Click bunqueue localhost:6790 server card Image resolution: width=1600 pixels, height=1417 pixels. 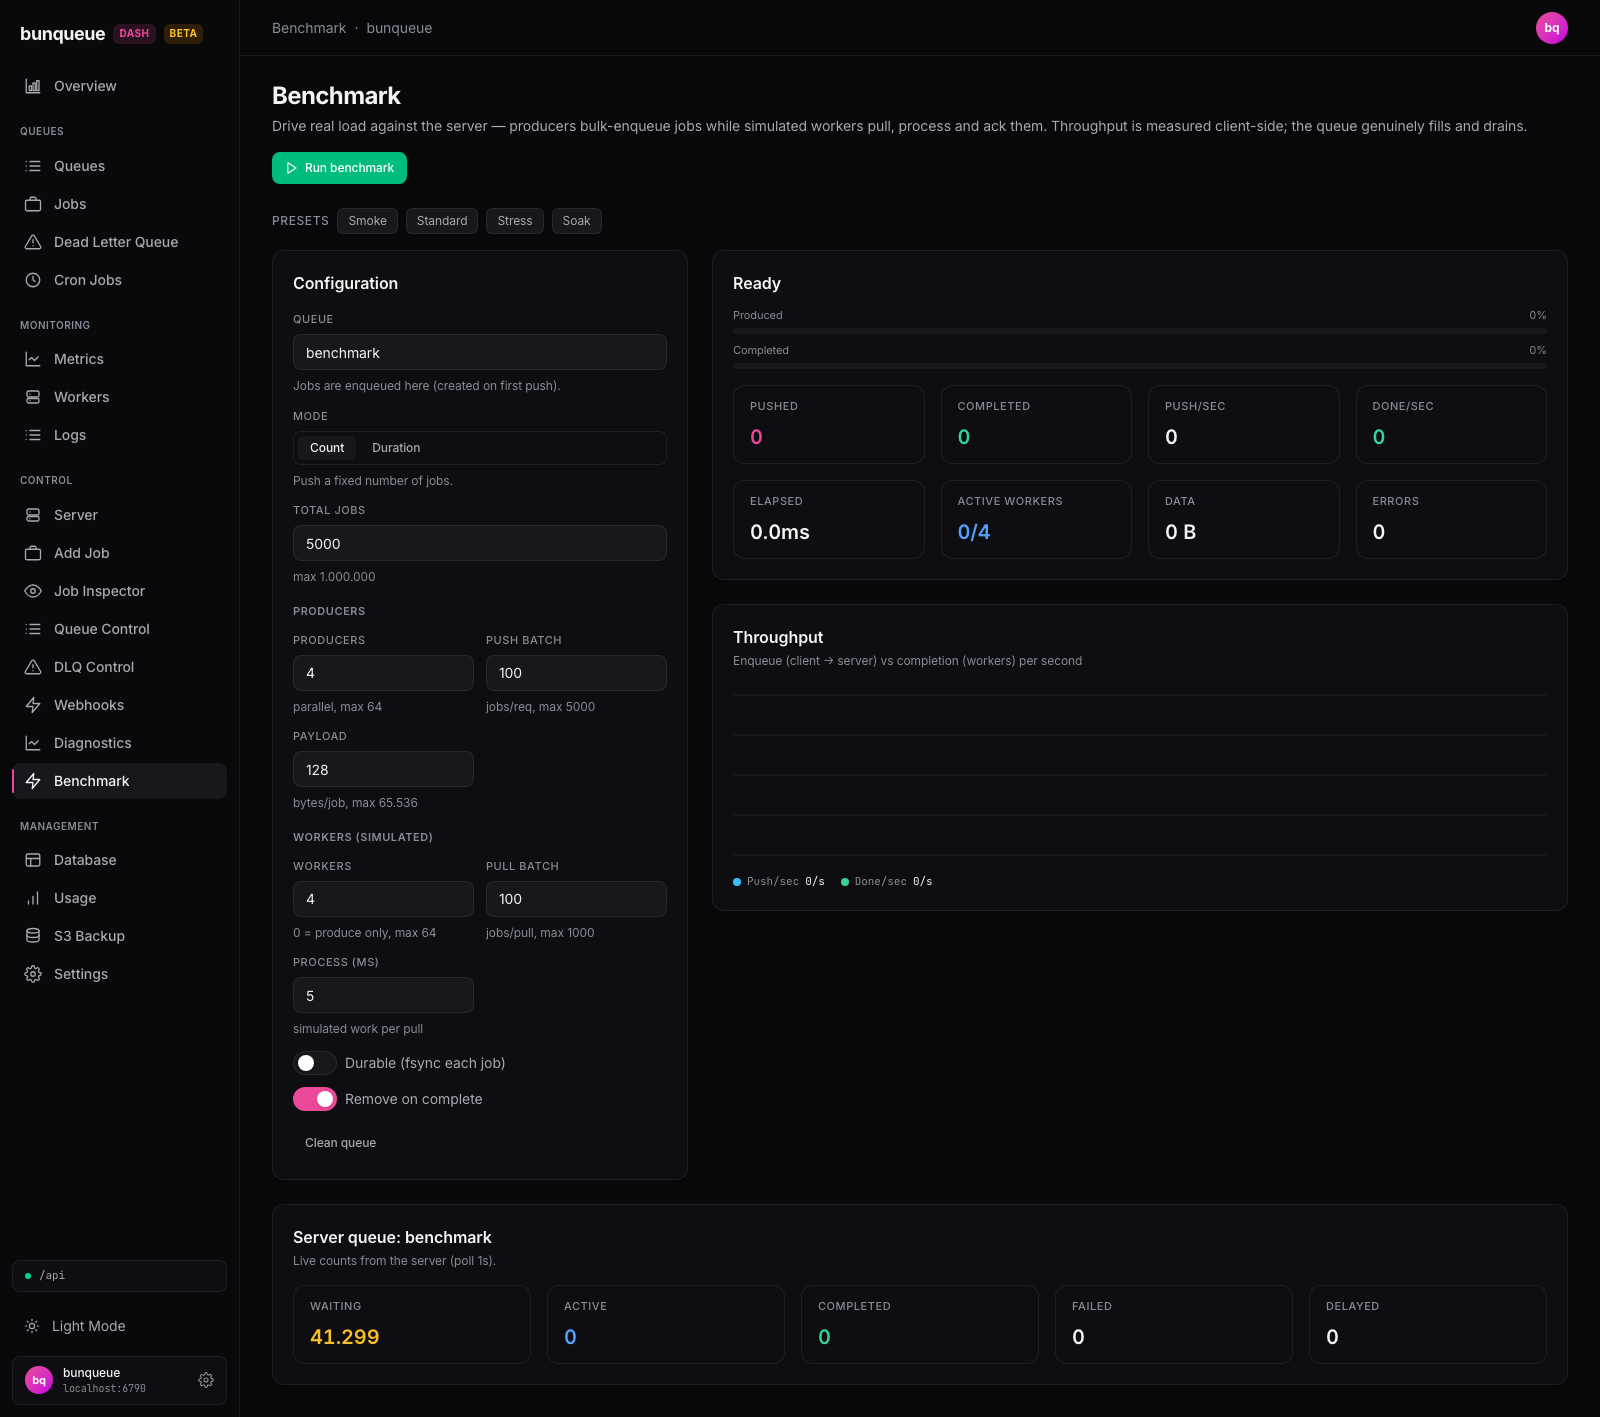(119, 1380)
